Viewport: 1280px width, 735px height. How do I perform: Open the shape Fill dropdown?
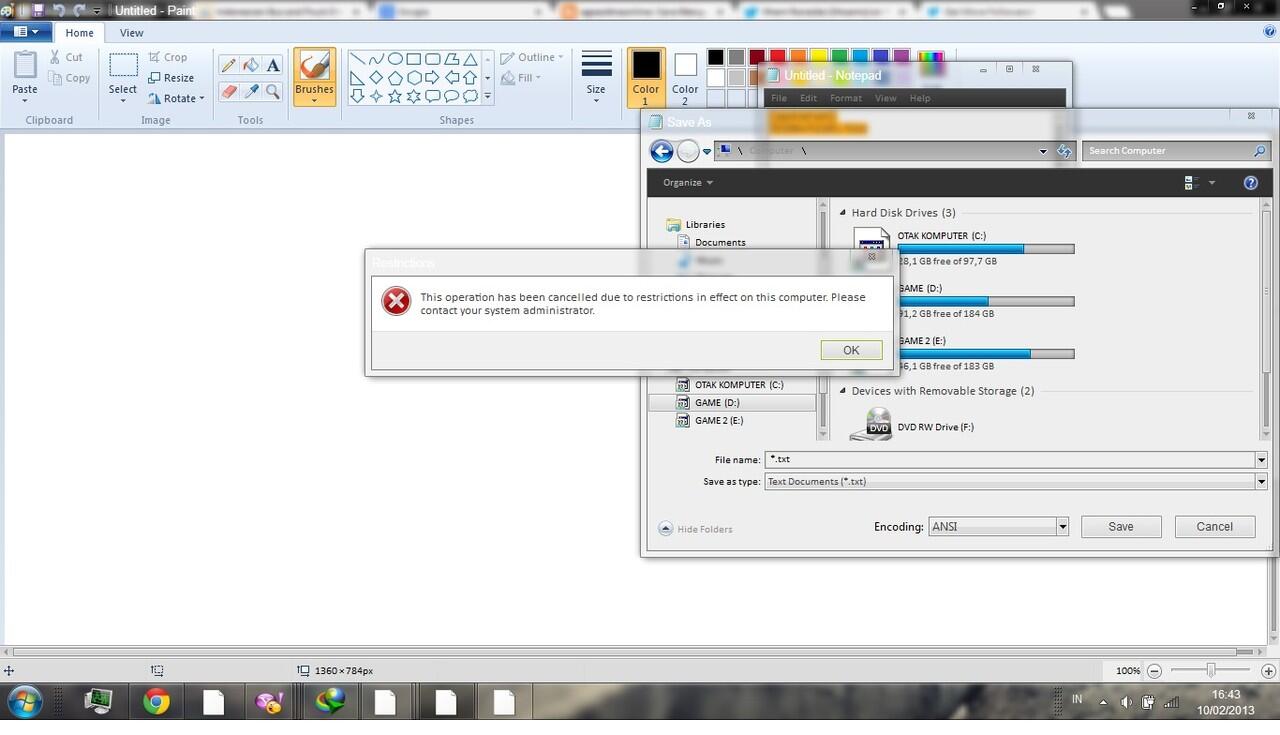point(520,78)
